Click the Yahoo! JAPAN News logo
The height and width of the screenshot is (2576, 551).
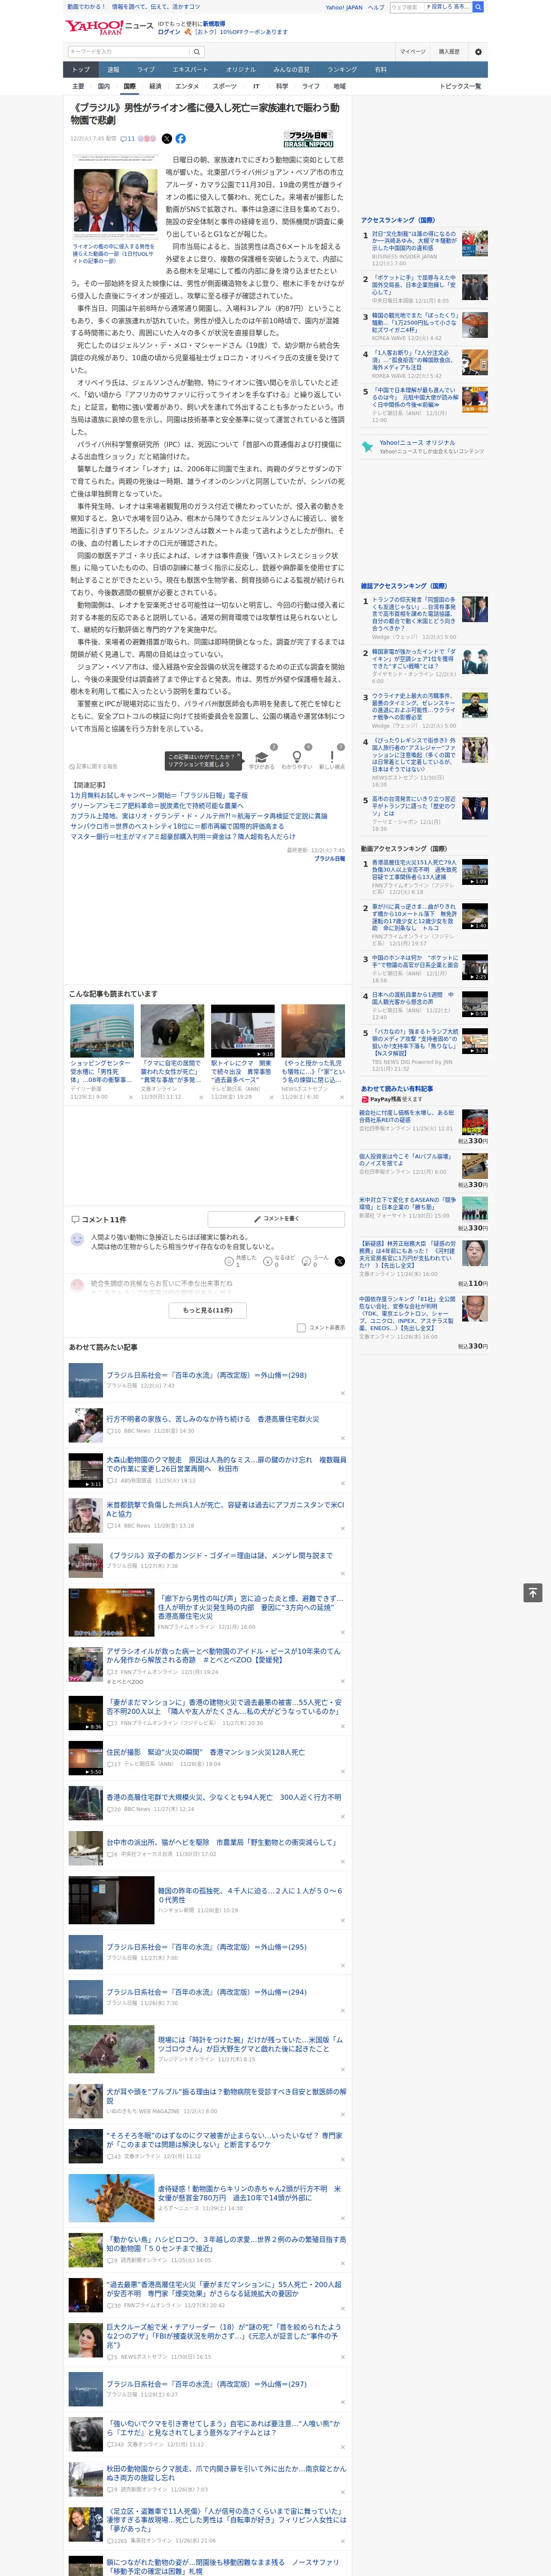pos(109,27)
